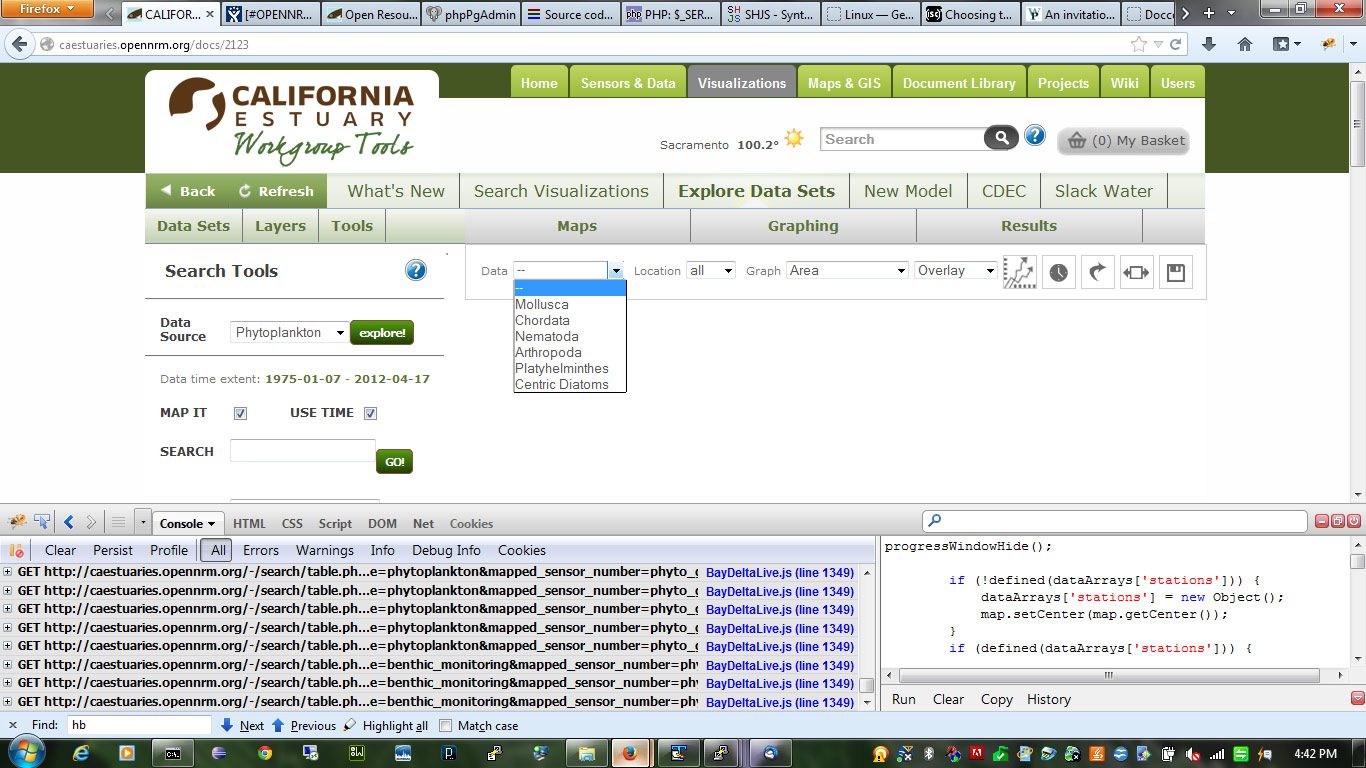Open the My Basket cart

[x=1124, y=140]
